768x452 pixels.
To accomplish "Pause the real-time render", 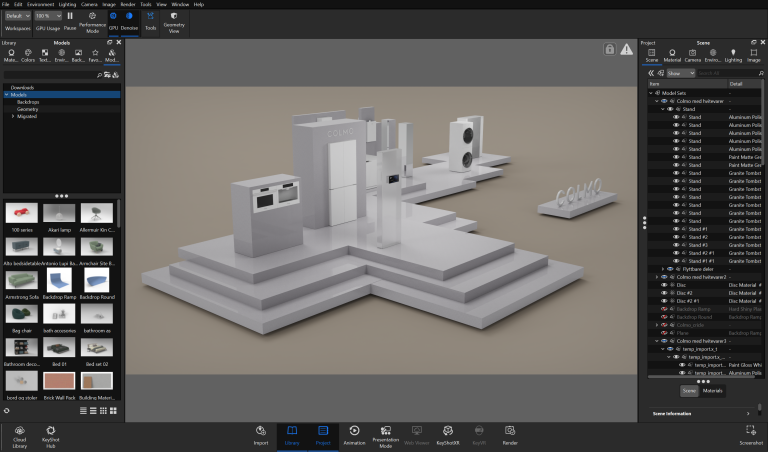I will tap(70, 17).
